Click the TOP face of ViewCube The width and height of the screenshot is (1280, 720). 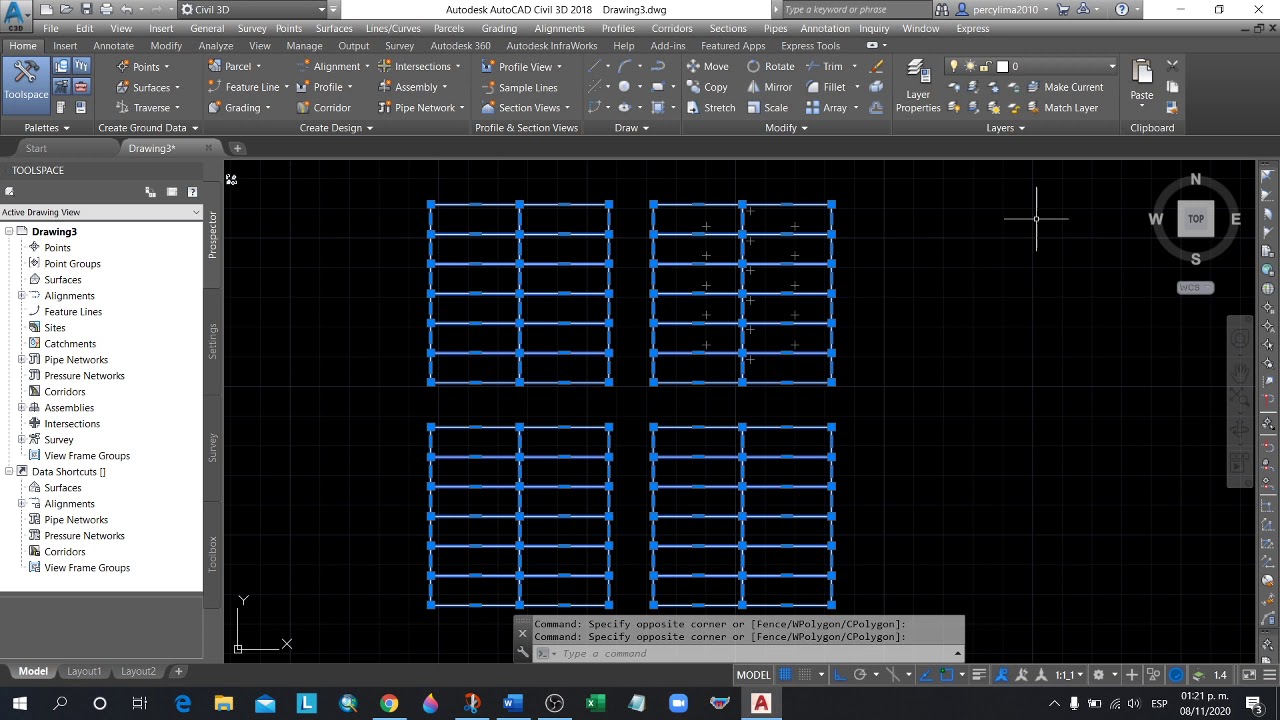coord(1195,219)
